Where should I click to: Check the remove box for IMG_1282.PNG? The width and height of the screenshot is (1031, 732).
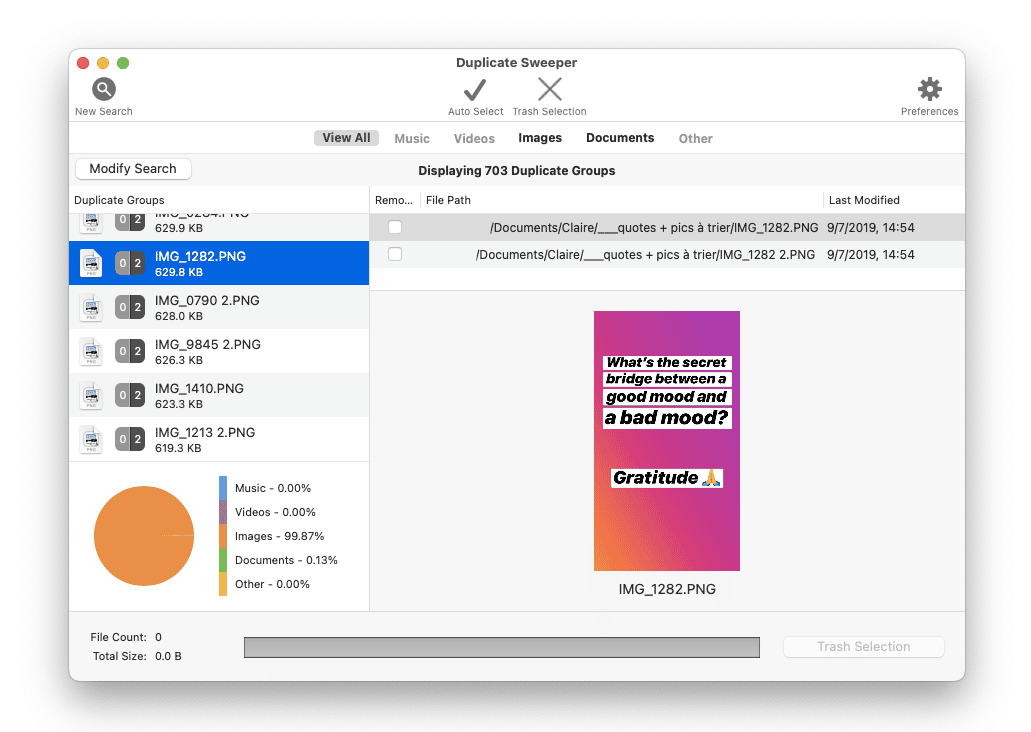pos(395,227)
